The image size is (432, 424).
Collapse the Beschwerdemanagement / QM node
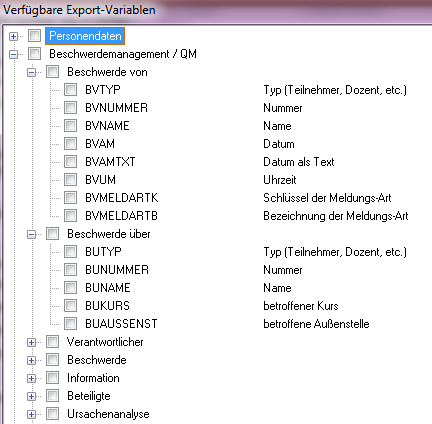point(13,54)
